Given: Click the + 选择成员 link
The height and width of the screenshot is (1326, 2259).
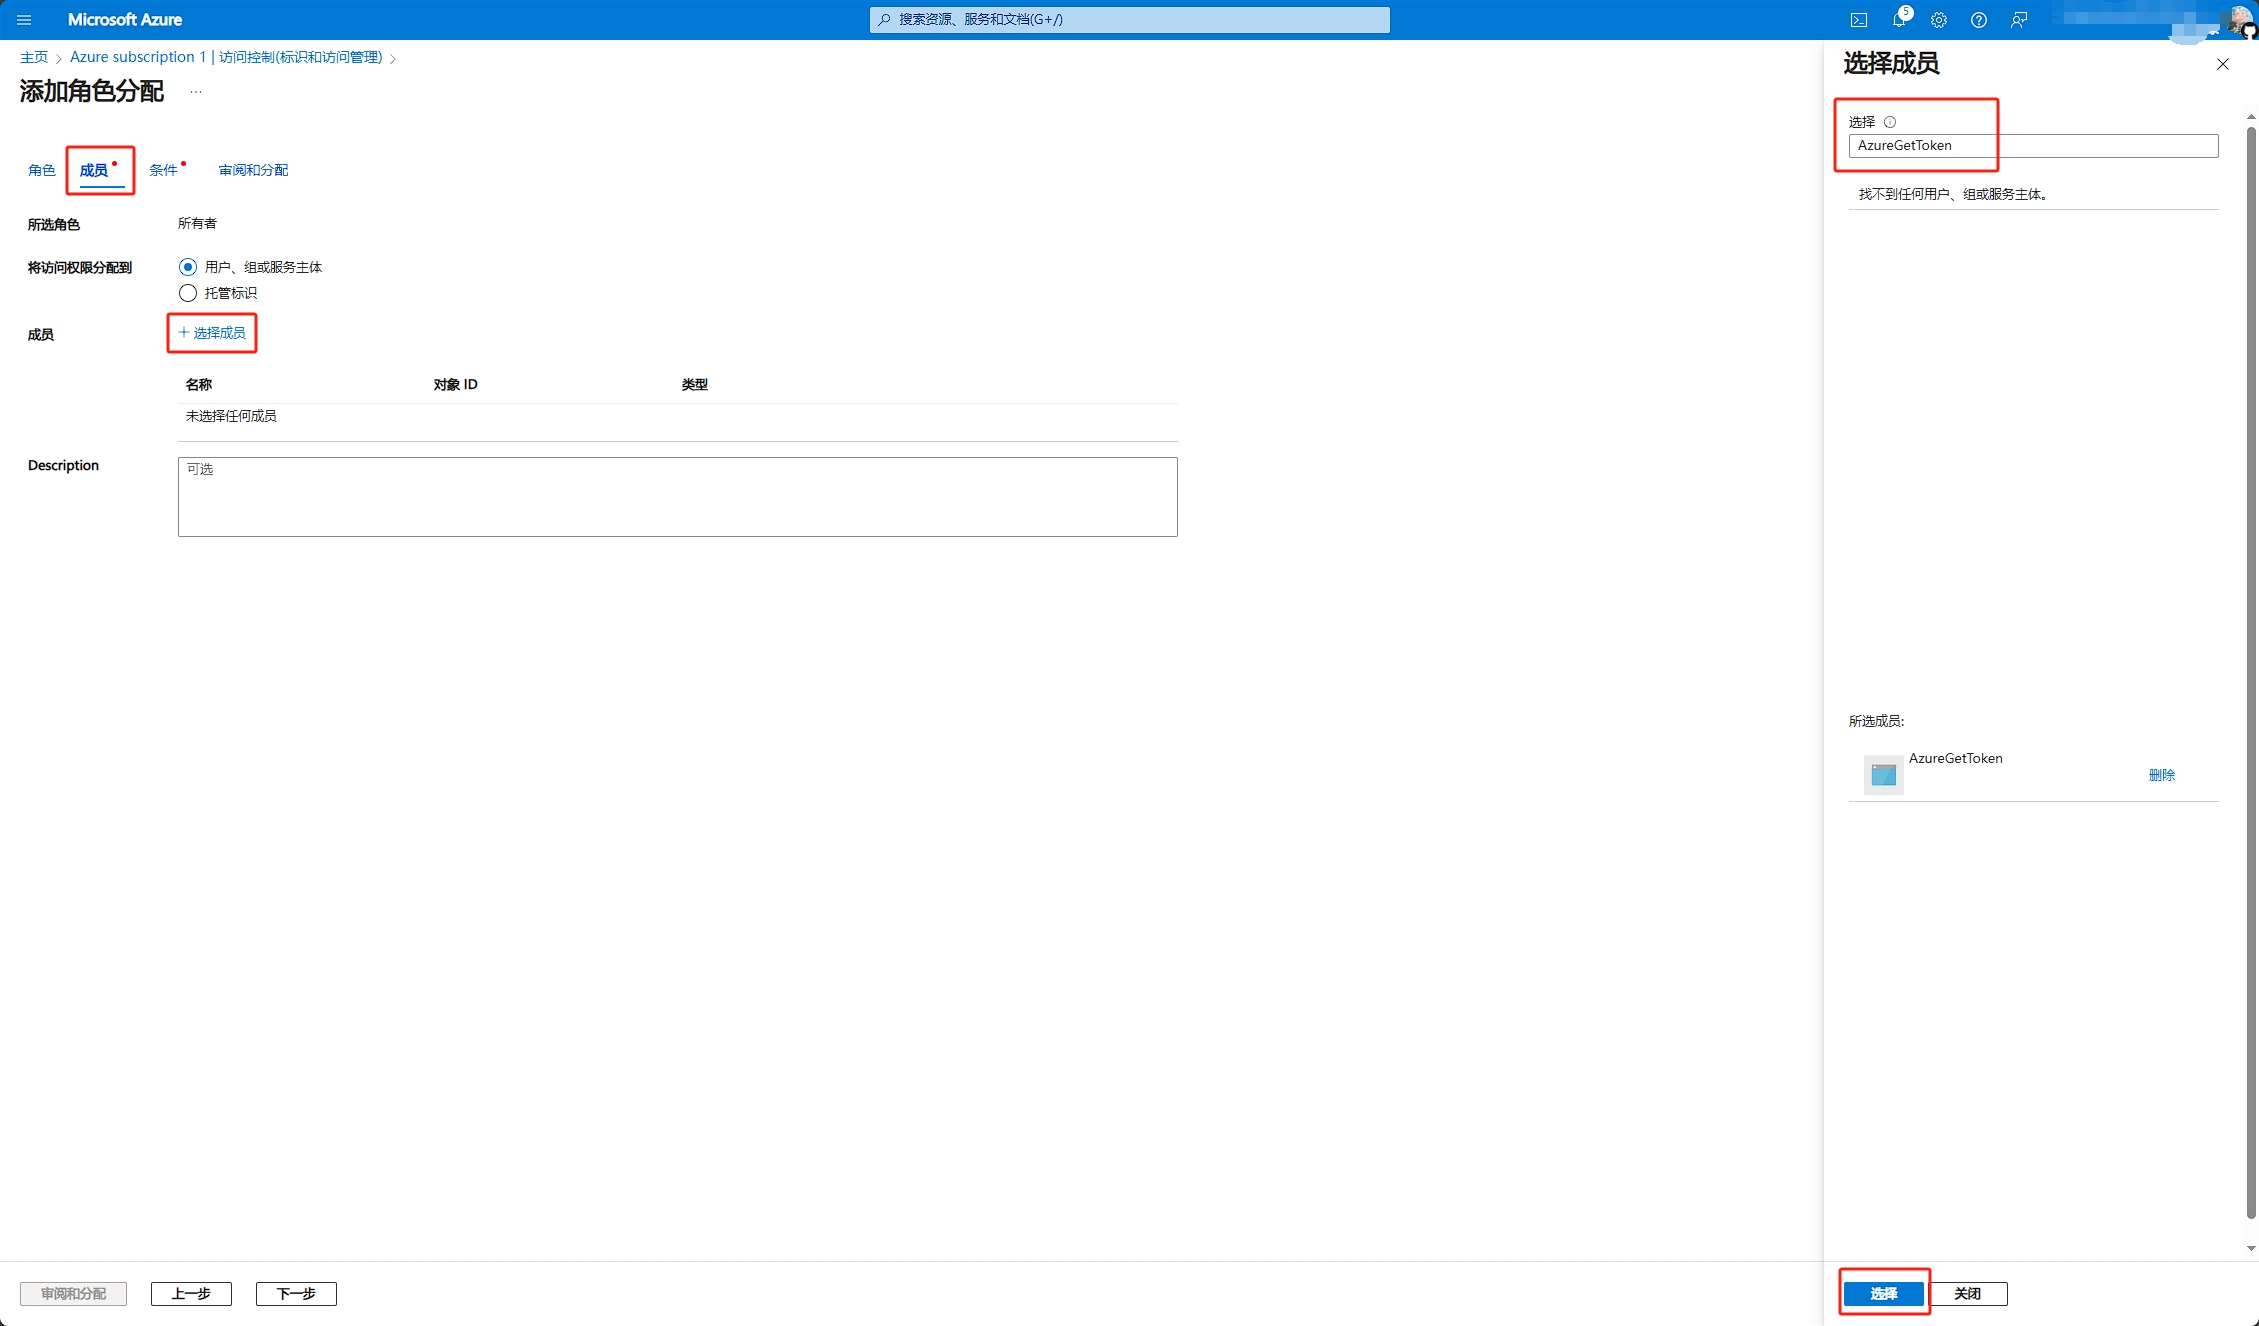Looking at the screenshot, I should point(212,333).
